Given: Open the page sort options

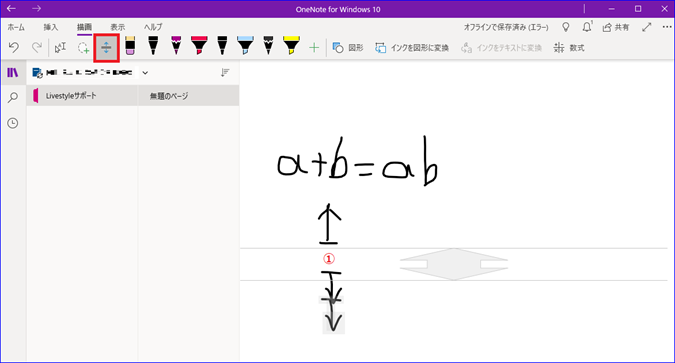Looking at the screenshot, I should click(x=225, y=73).
